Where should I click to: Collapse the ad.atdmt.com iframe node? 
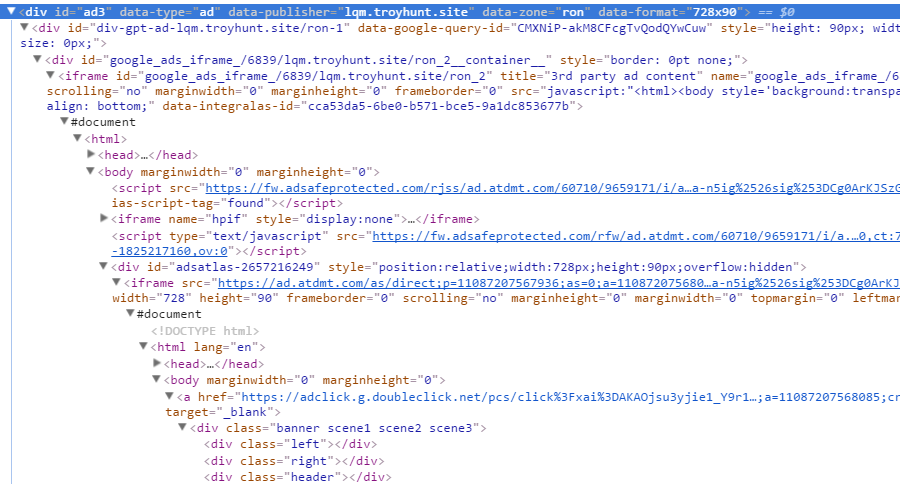117,282
